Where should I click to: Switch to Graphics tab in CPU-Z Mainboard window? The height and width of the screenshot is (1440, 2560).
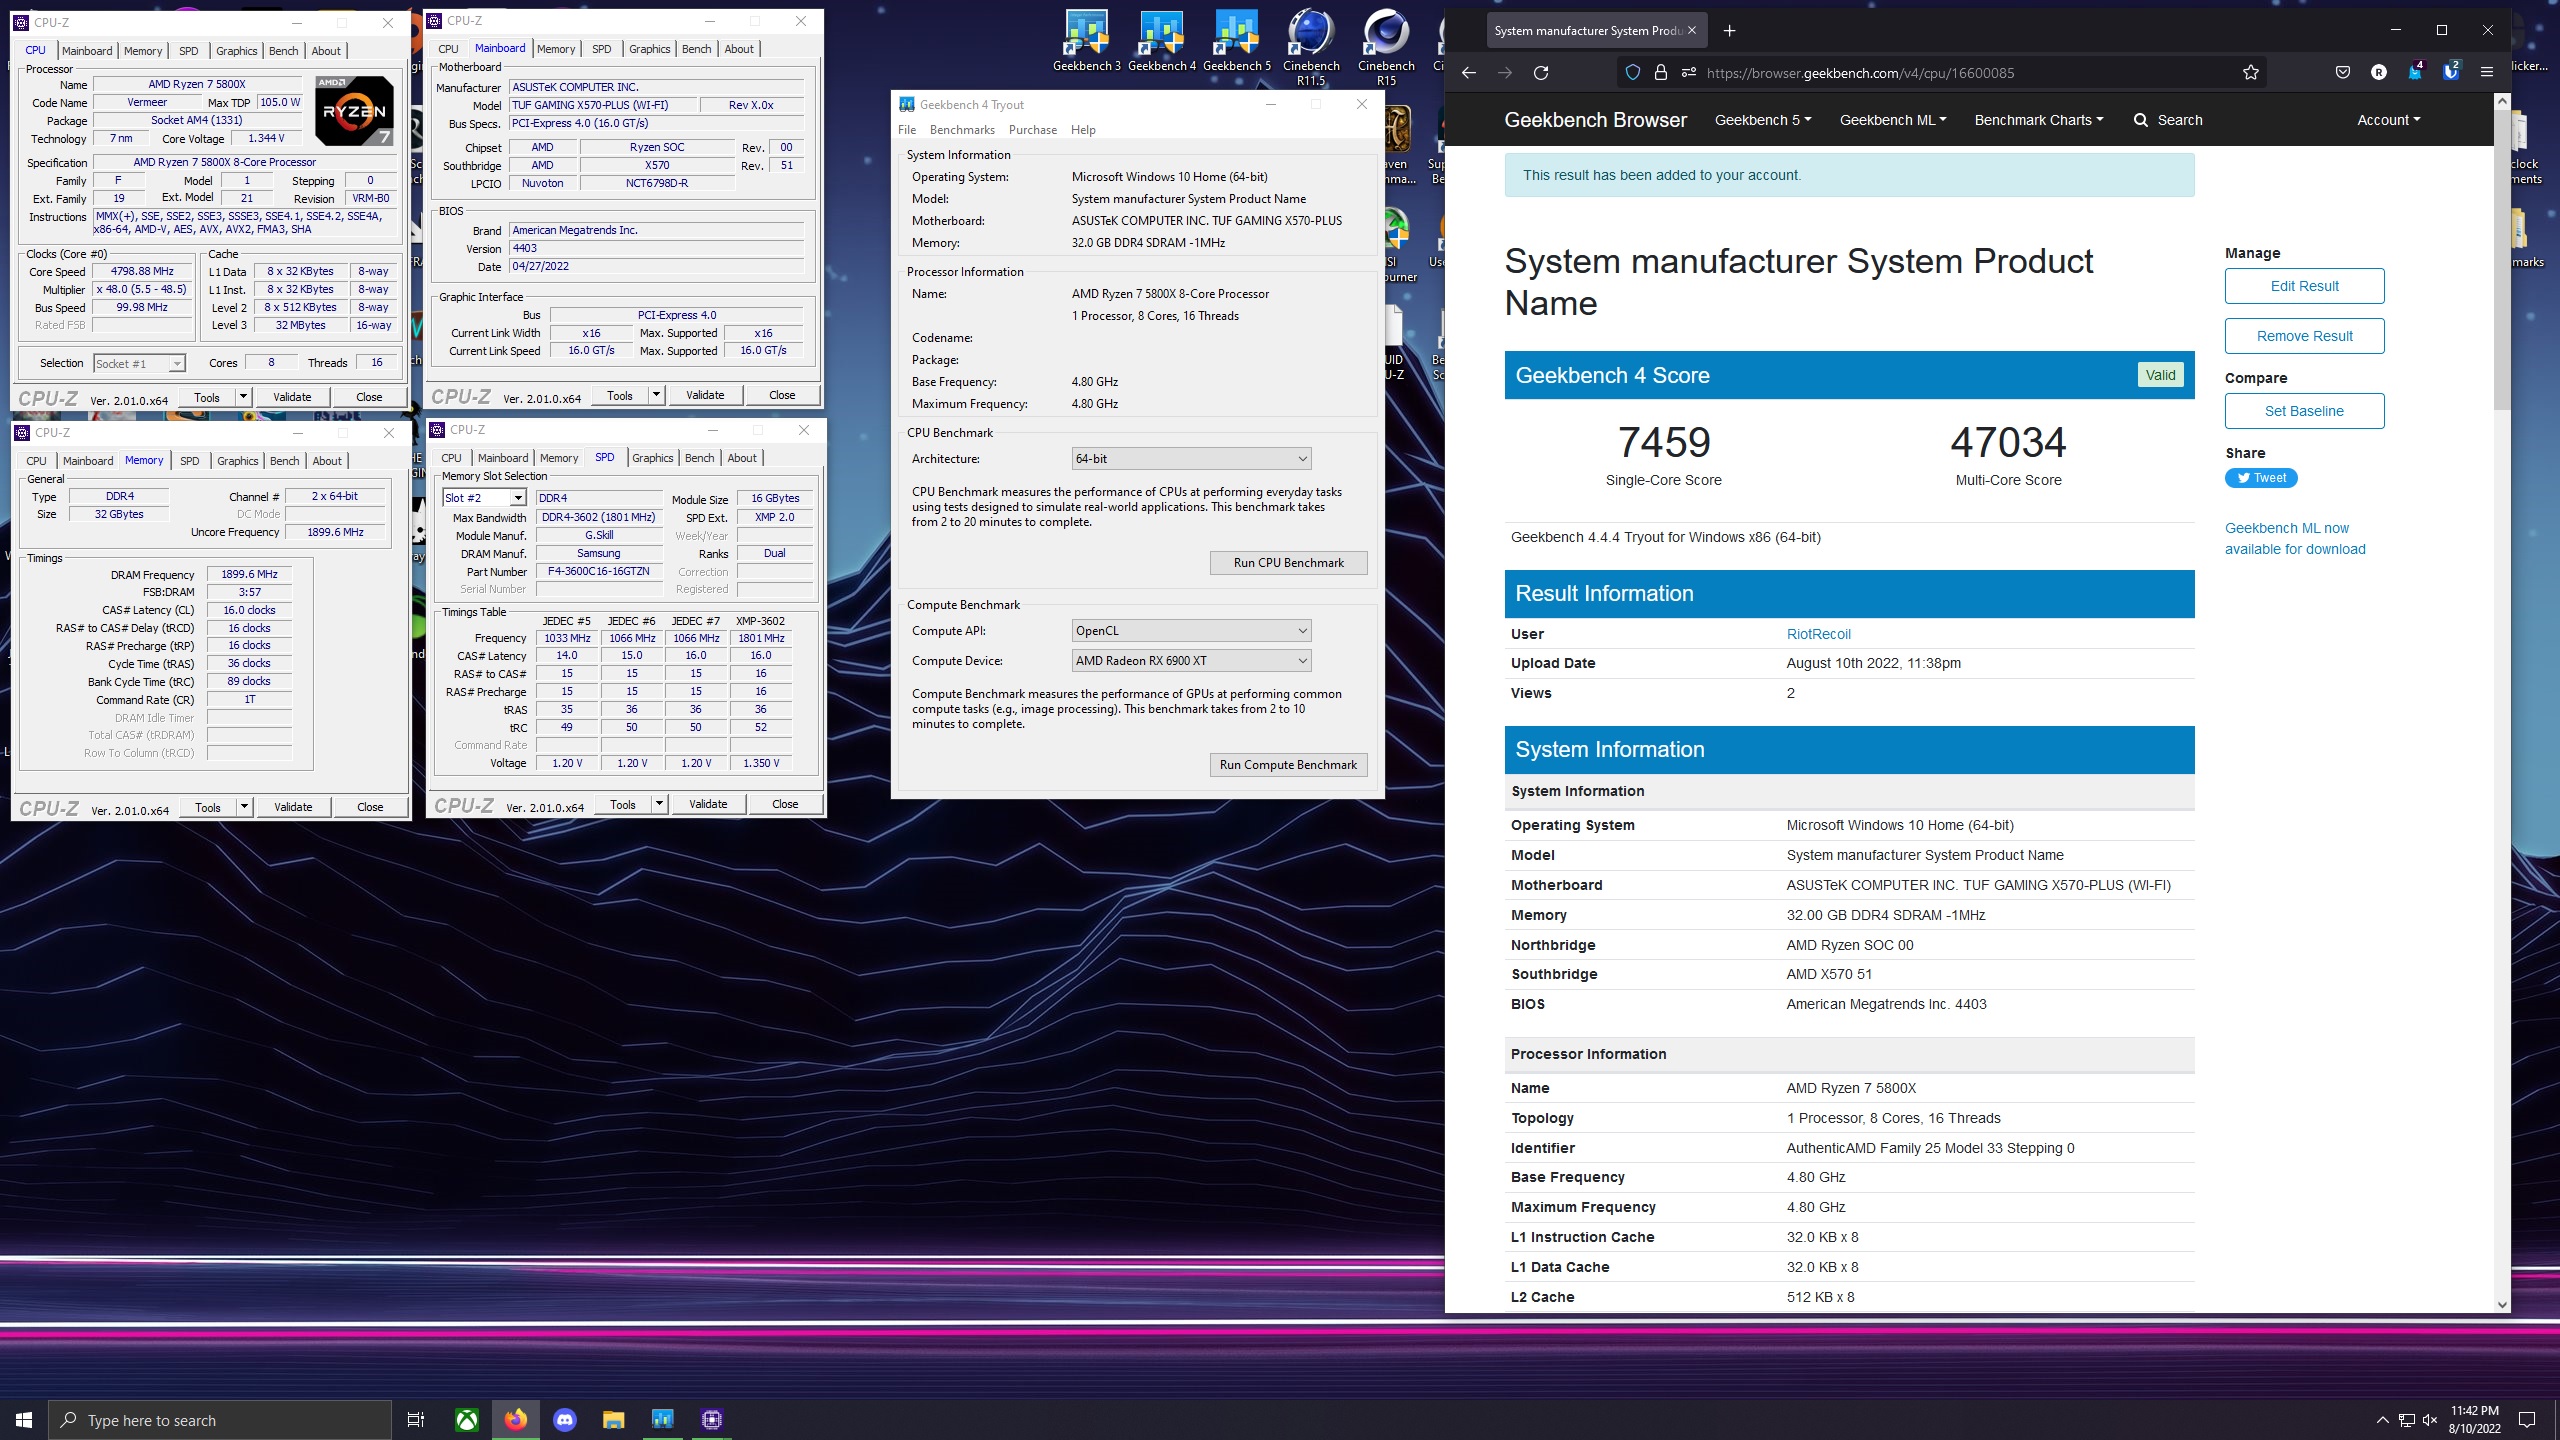point(650,49)
